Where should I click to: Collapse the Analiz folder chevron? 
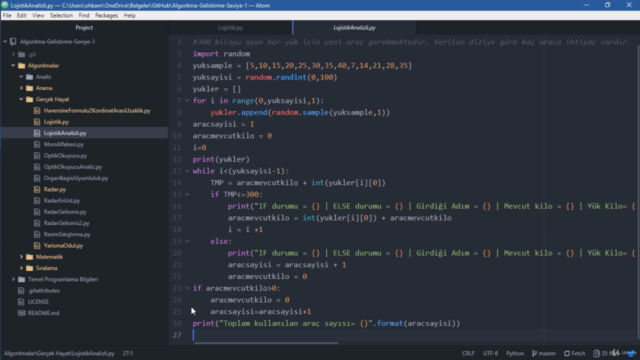pyautogui.click(x=21, y=77)
